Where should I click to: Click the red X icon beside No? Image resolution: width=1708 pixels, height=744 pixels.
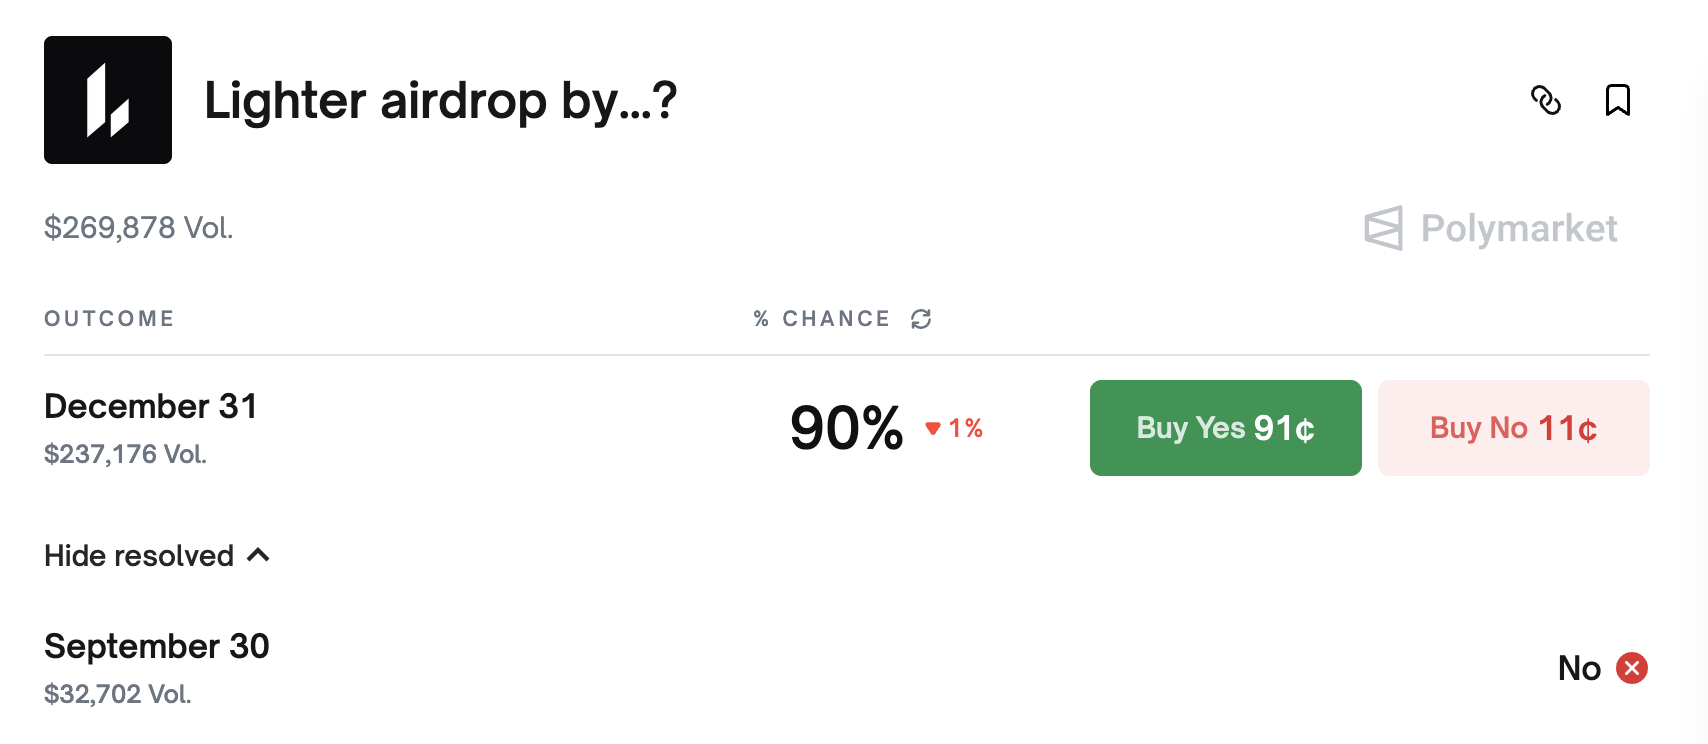click(x=1632, y=668)
